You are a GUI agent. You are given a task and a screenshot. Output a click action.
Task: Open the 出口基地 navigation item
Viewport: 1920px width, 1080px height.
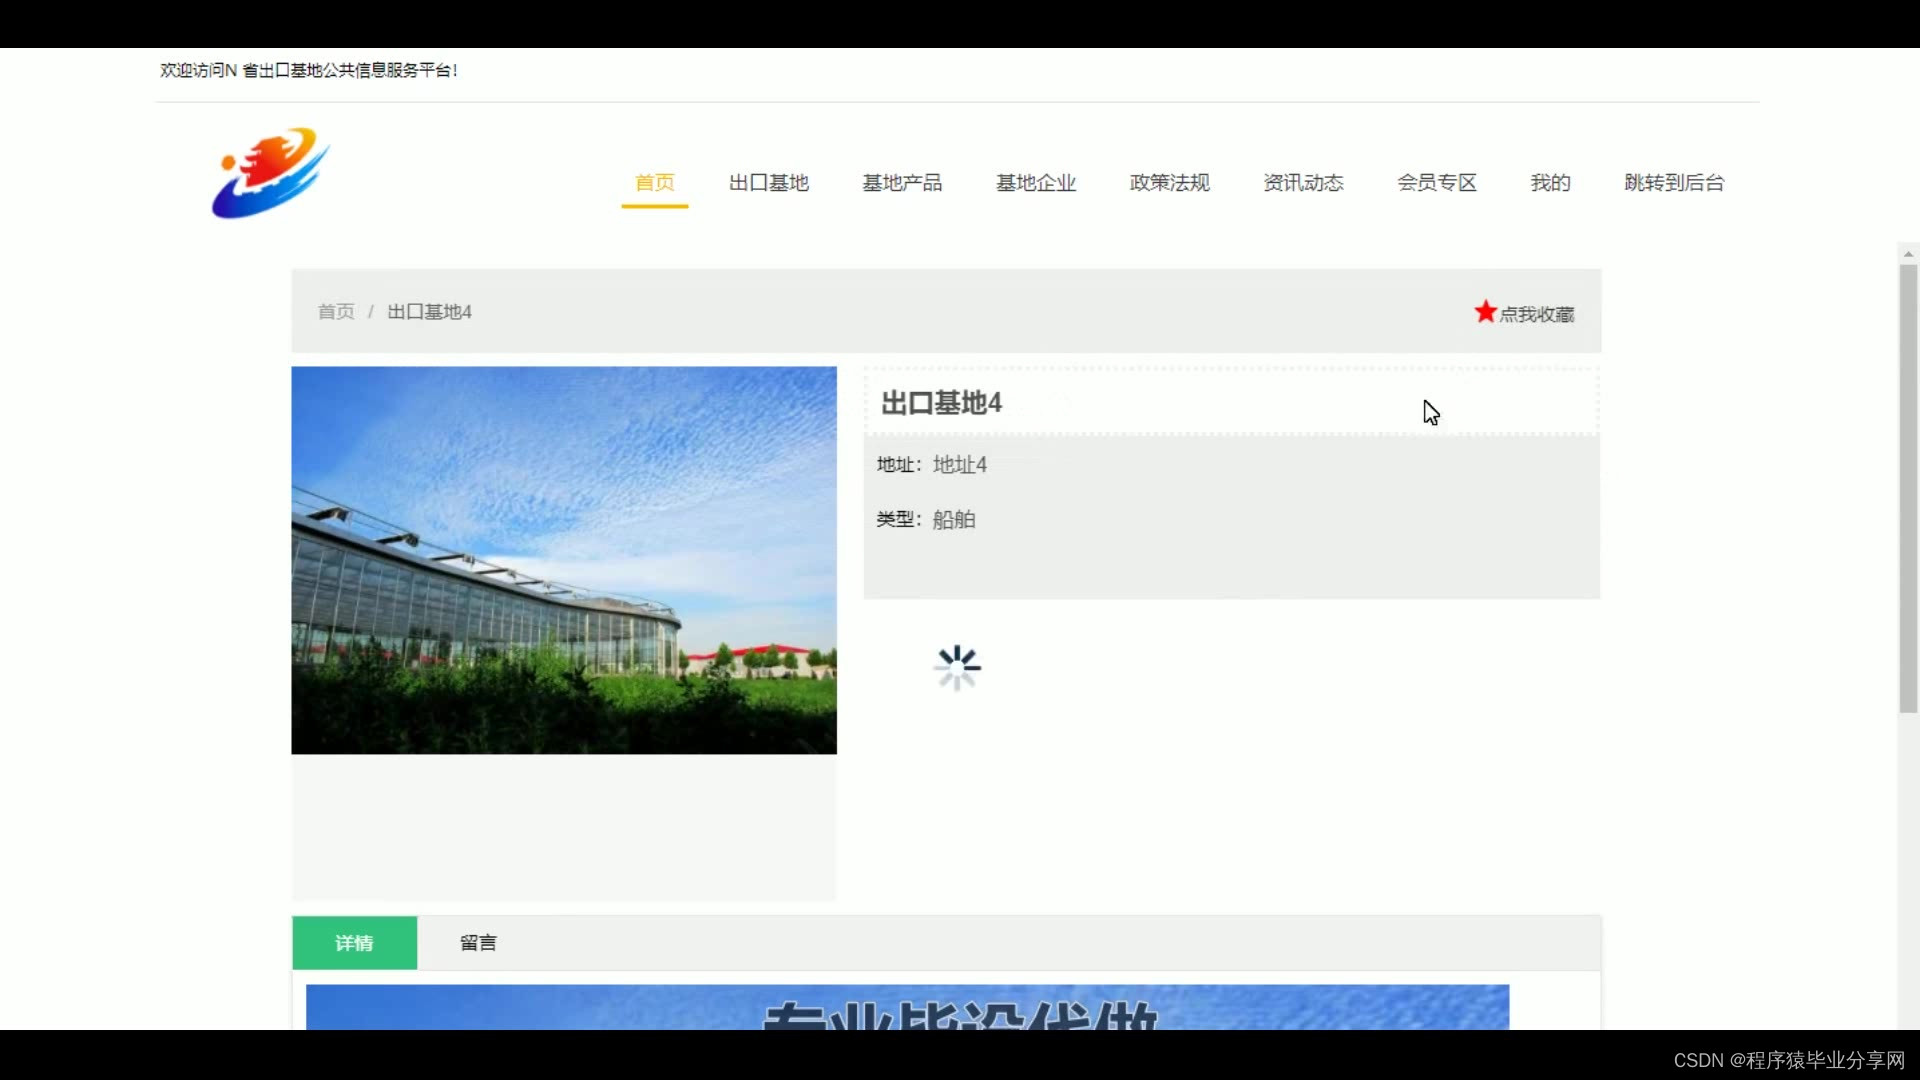click(768, 183)
